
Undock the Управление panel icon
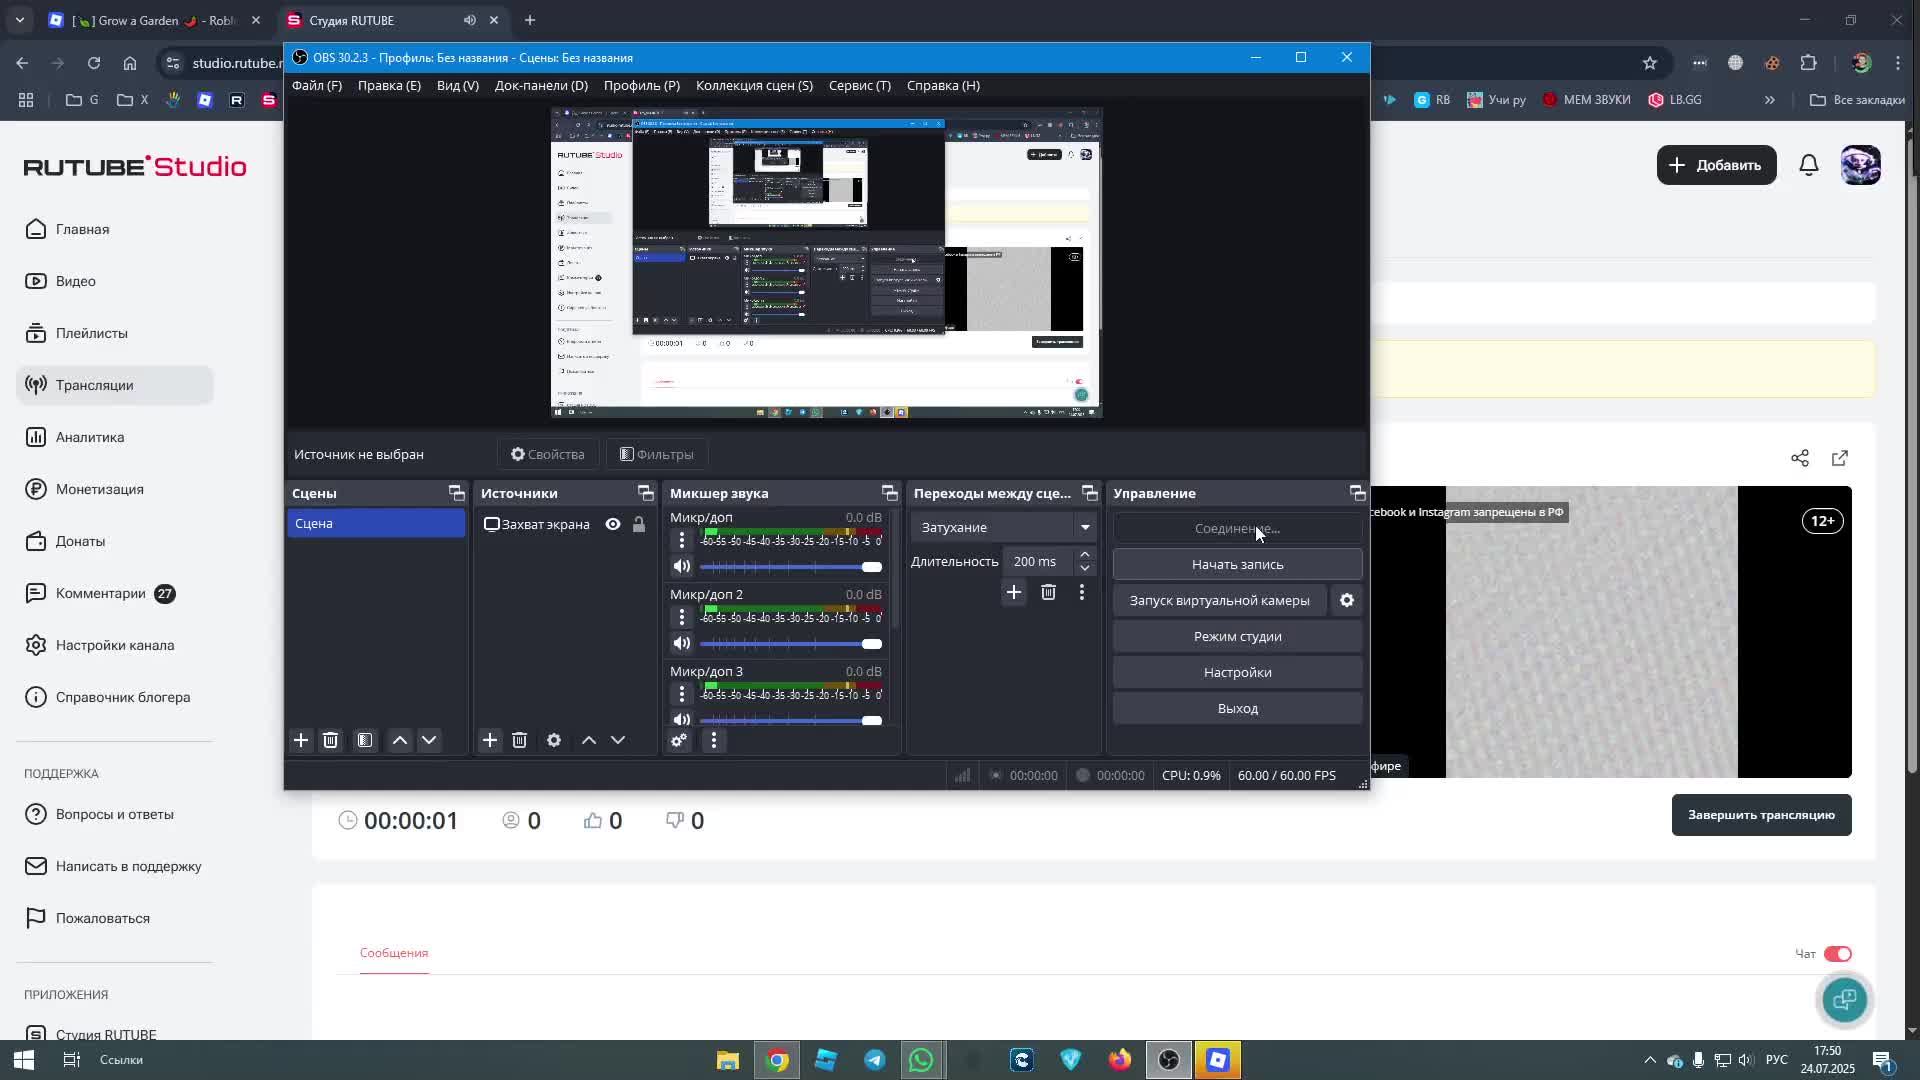pos(1357,493)
